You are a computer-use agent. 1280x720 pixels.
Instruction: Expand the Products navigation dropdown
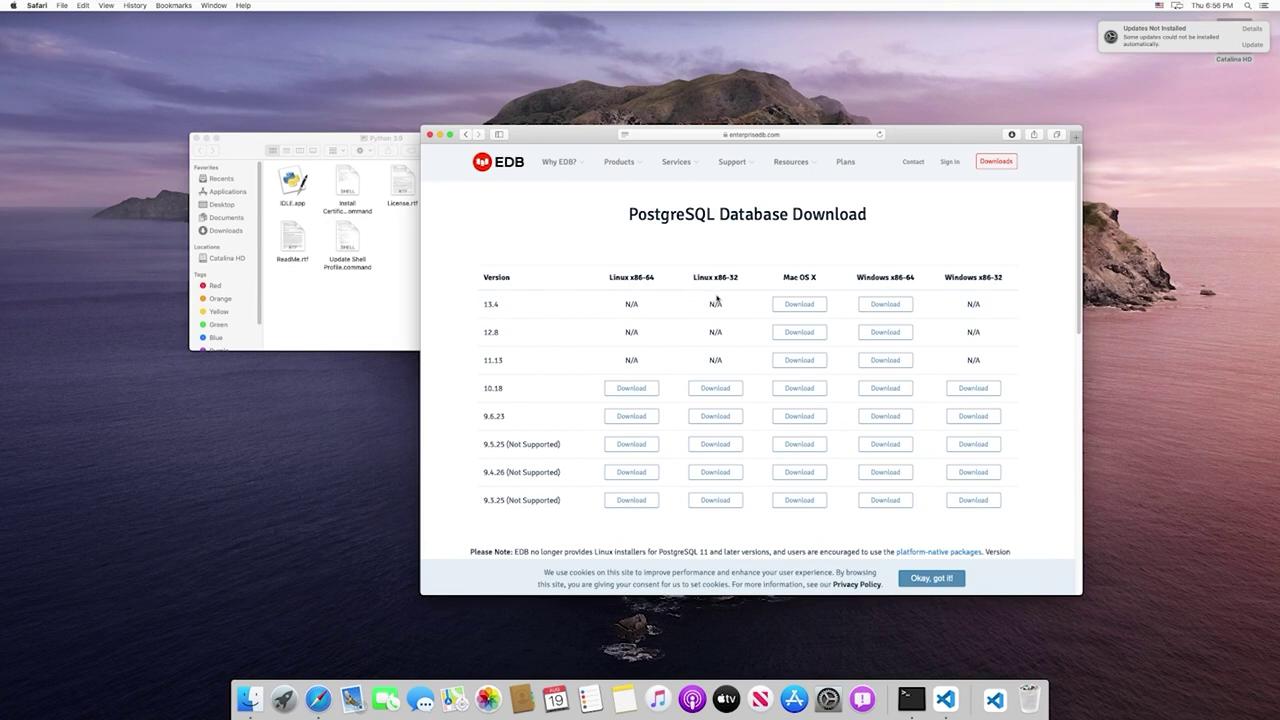(x=621, y=162)
